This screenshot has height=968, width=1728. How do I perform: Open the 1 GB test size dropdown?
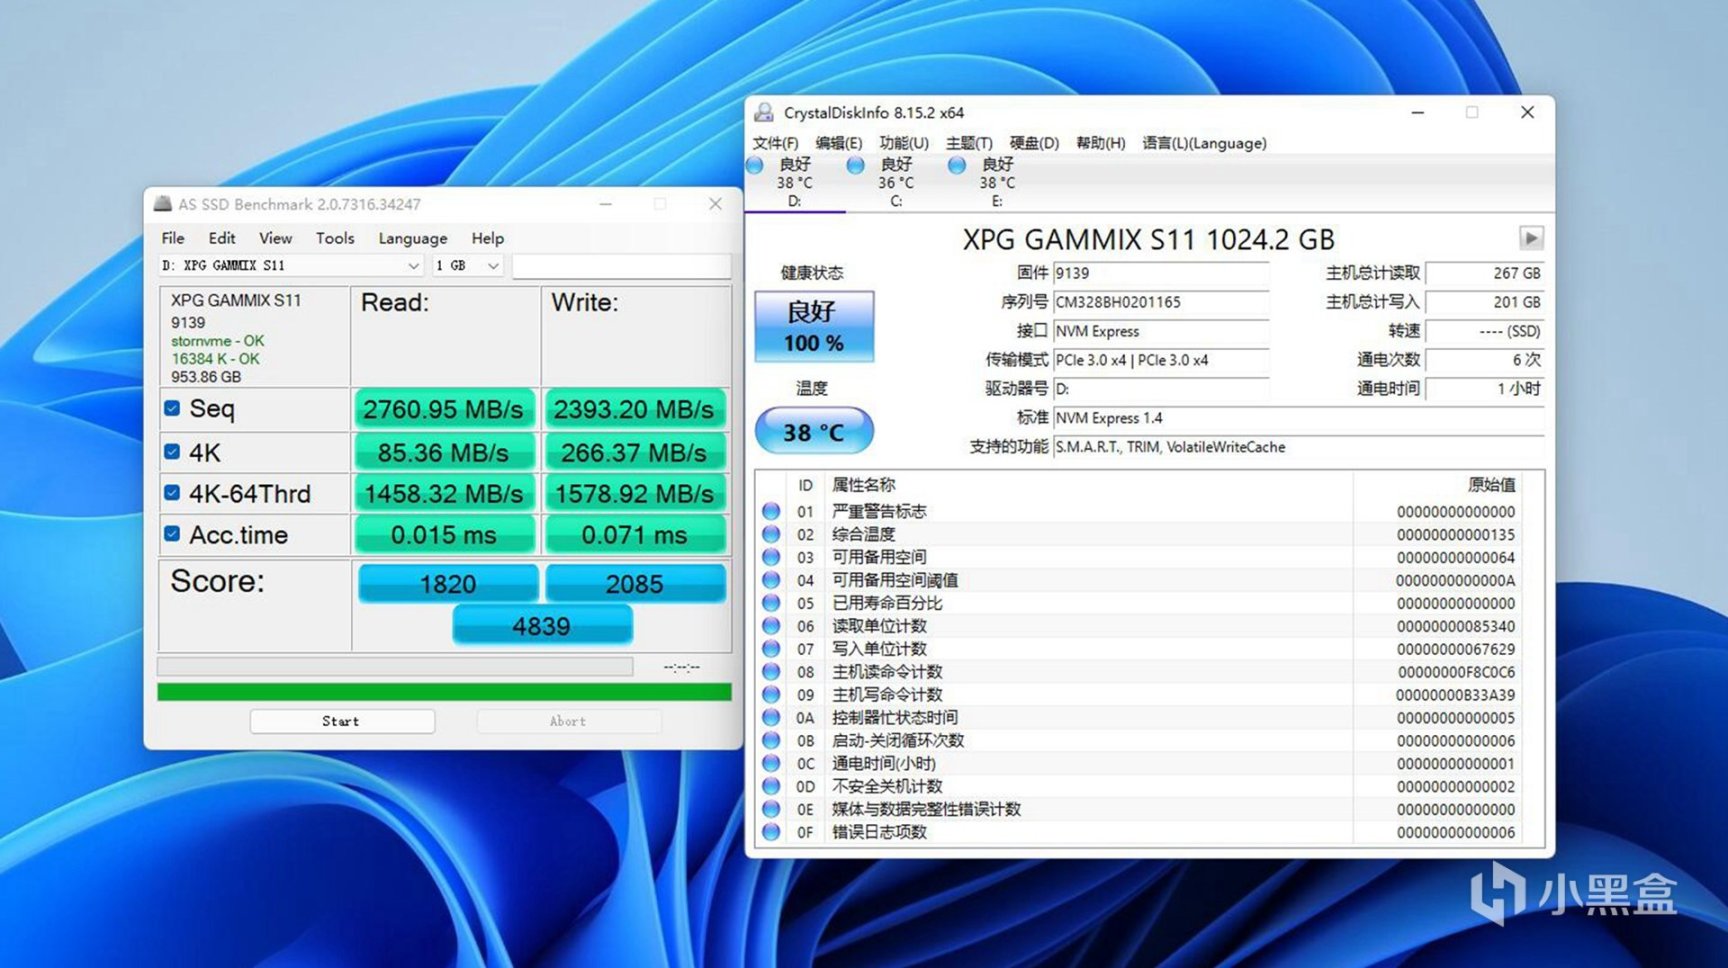[x=467, y=265]
